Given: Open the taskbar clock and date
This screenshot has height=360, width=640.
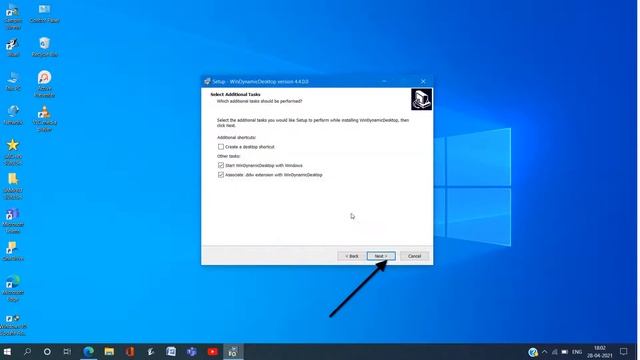Looking at the screenshot, I should coord(600,352).
